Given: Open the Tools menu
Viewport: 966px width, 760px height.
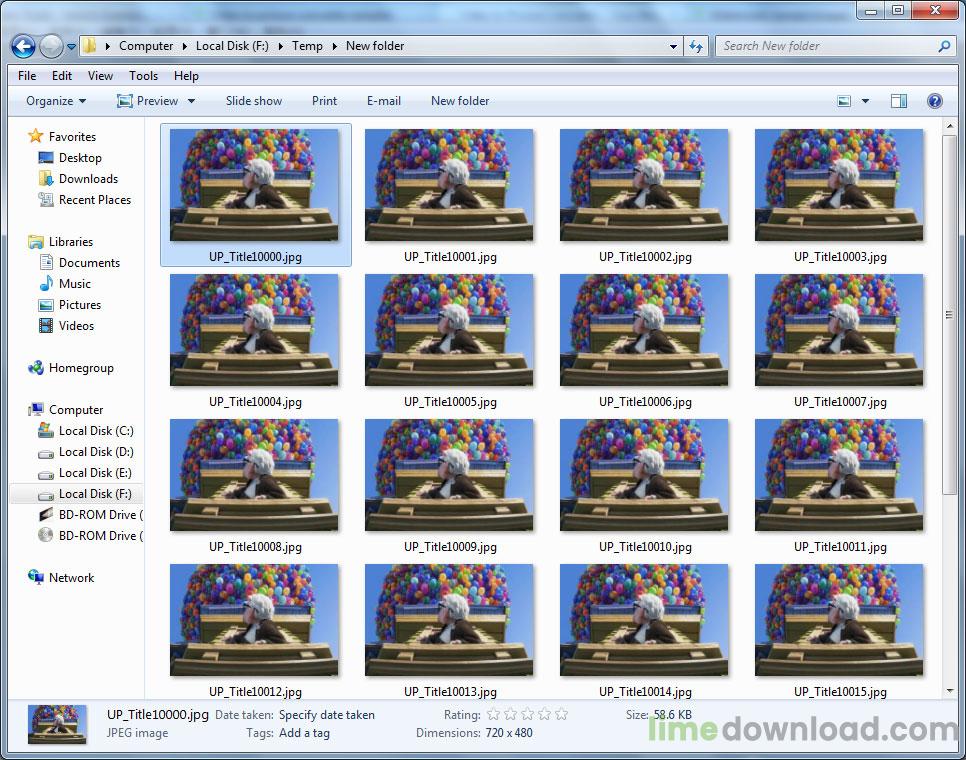Looking at the screenshot, I should click(143, 75).
